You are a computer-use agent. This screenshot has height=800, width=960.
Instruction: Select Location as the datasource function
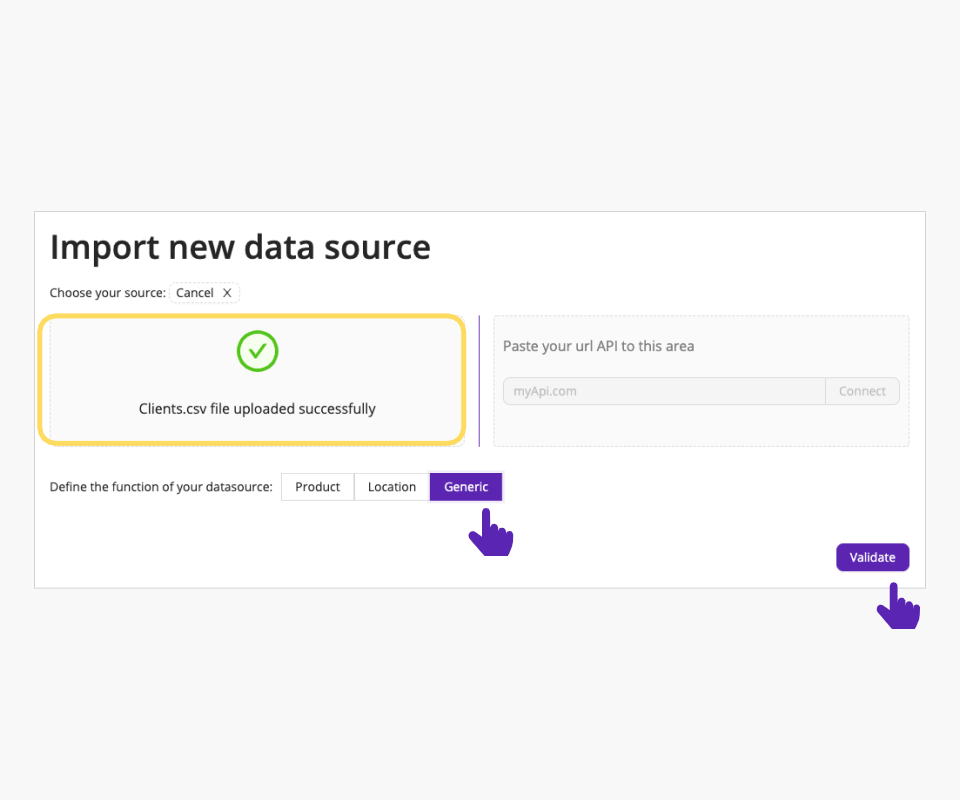392,487
